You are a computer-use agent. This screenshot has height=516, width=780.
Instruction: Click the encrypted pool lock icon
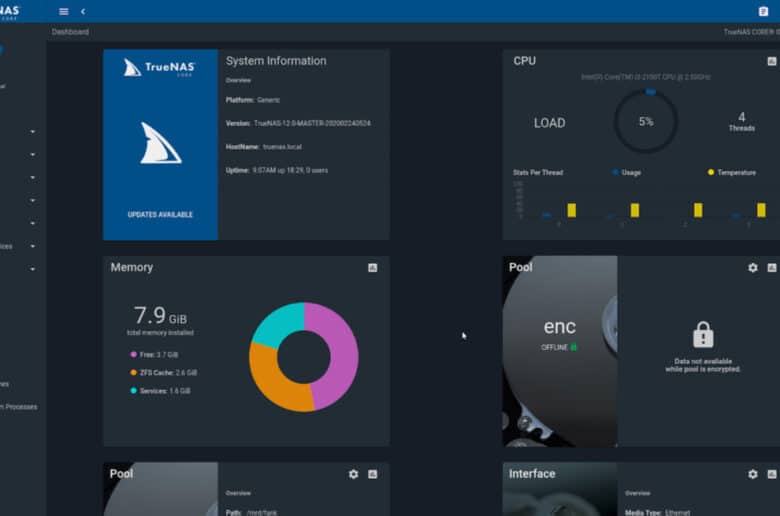pyautogui.click(x=703, y=334)
